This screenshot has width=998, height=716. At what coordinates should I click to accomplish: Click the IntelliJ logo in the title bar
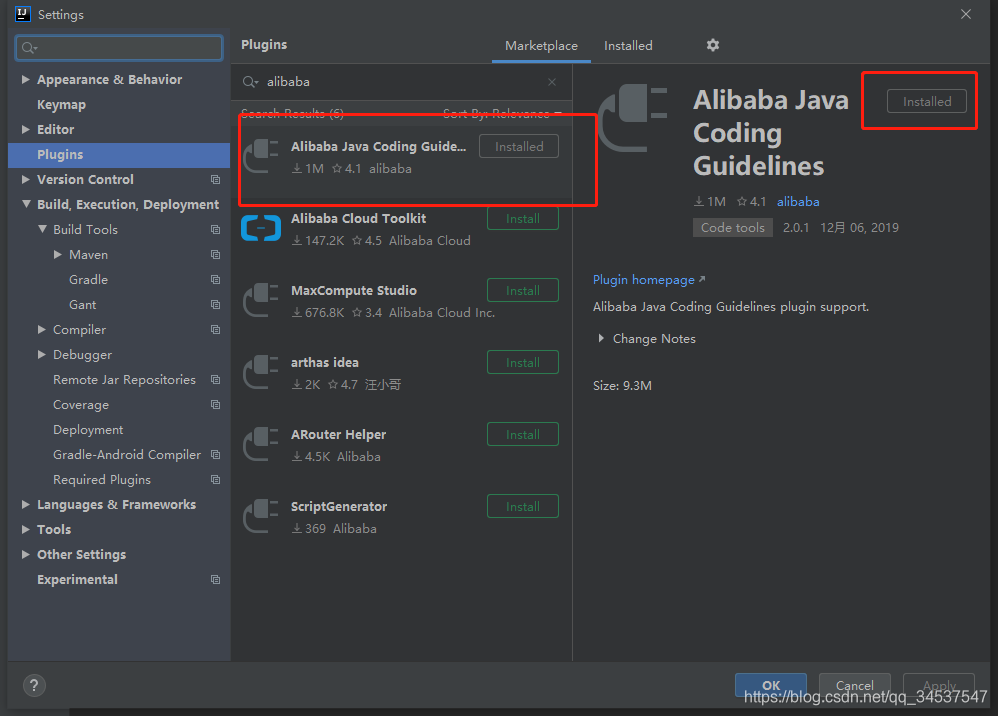22,14
